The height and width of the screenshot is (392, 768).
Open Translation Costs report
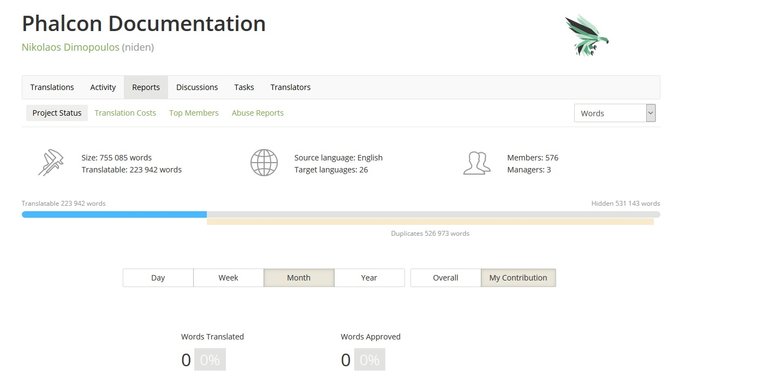125,113
